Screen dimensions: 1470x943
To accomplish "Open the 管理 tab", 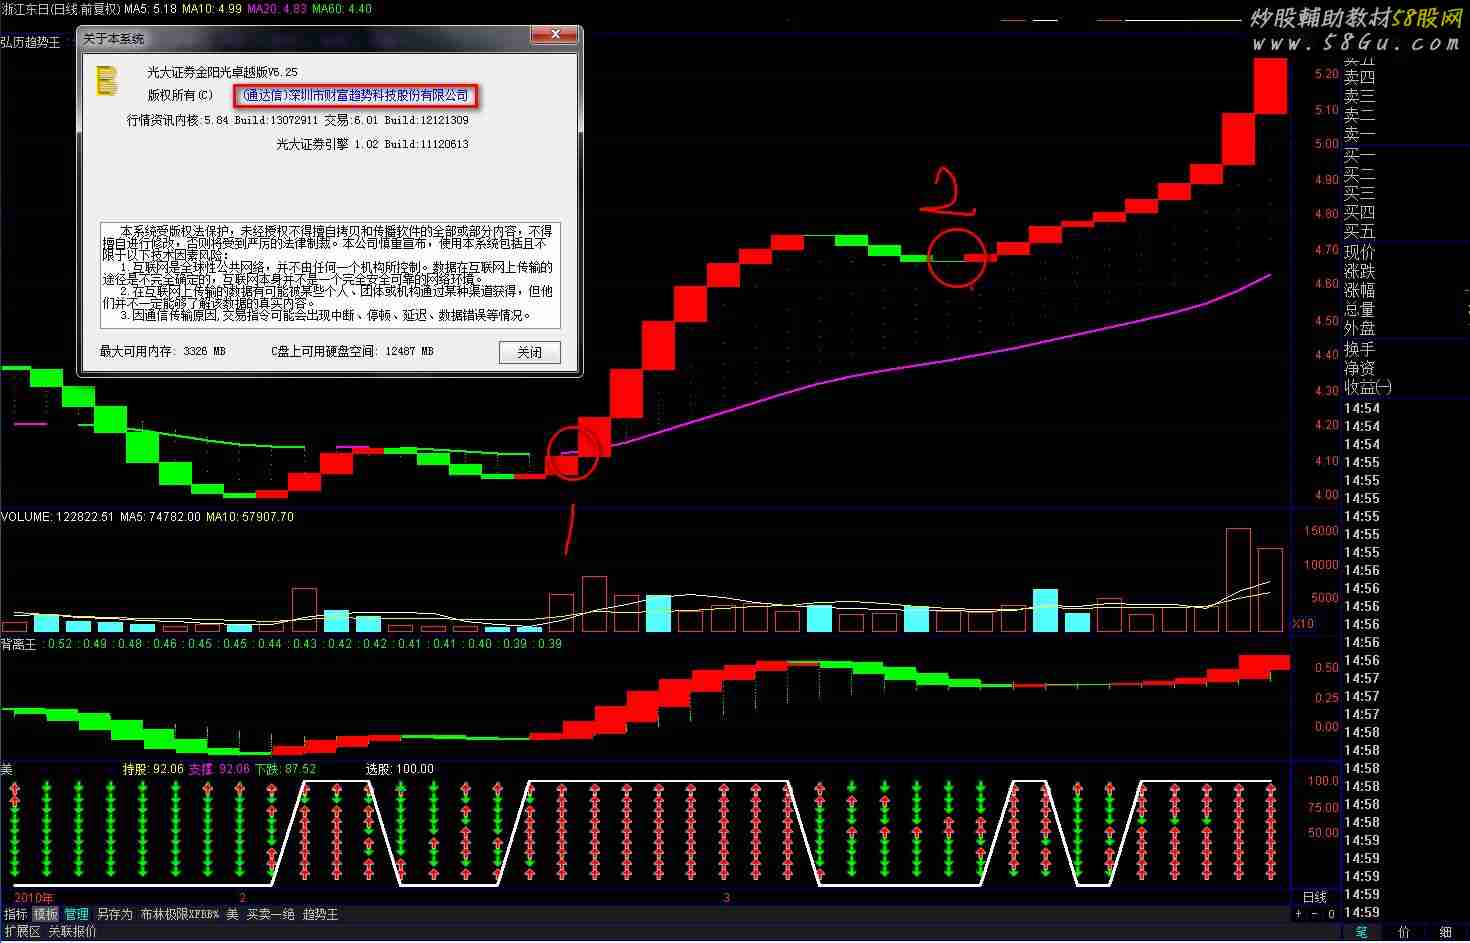I will click(77, 914).
